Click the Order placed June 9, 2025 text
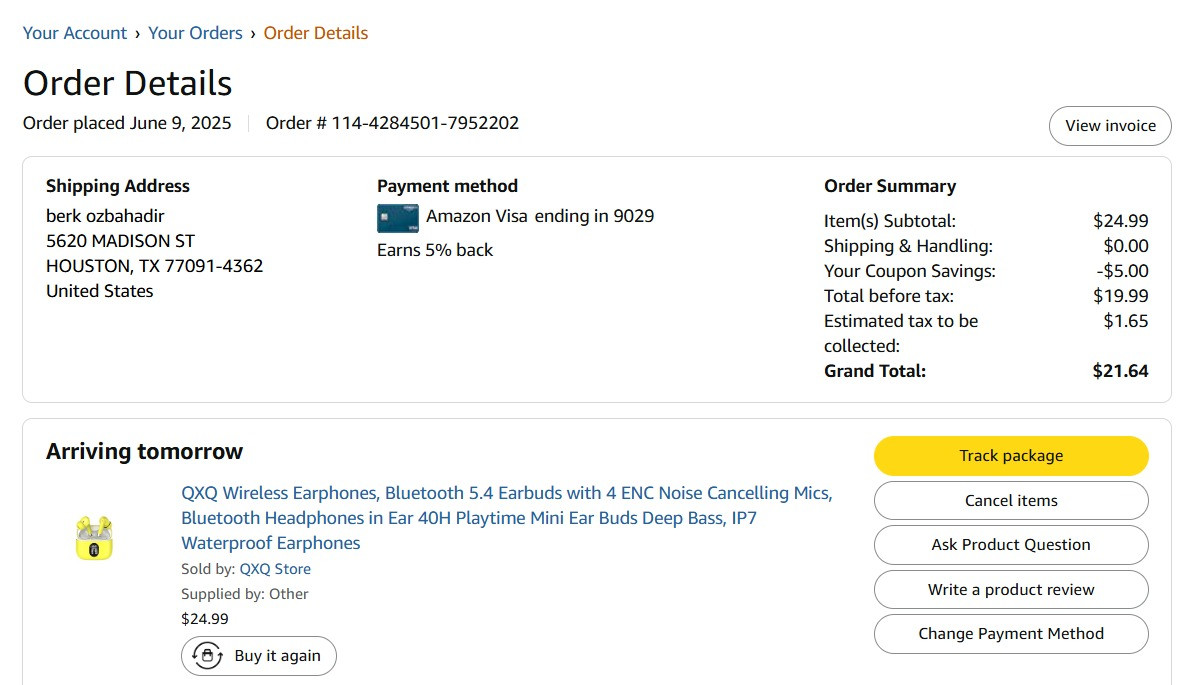1194x685 pixels. [127, 123]
